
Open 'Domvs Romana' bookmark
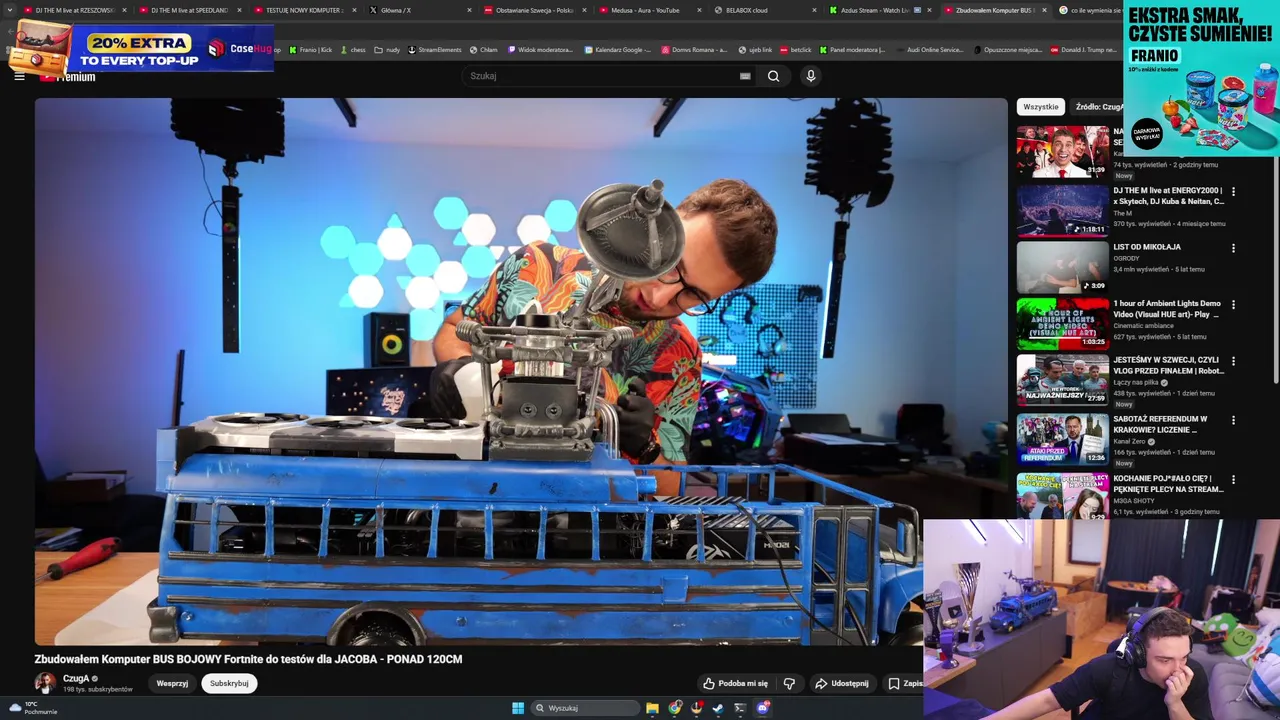pos(695,49)
